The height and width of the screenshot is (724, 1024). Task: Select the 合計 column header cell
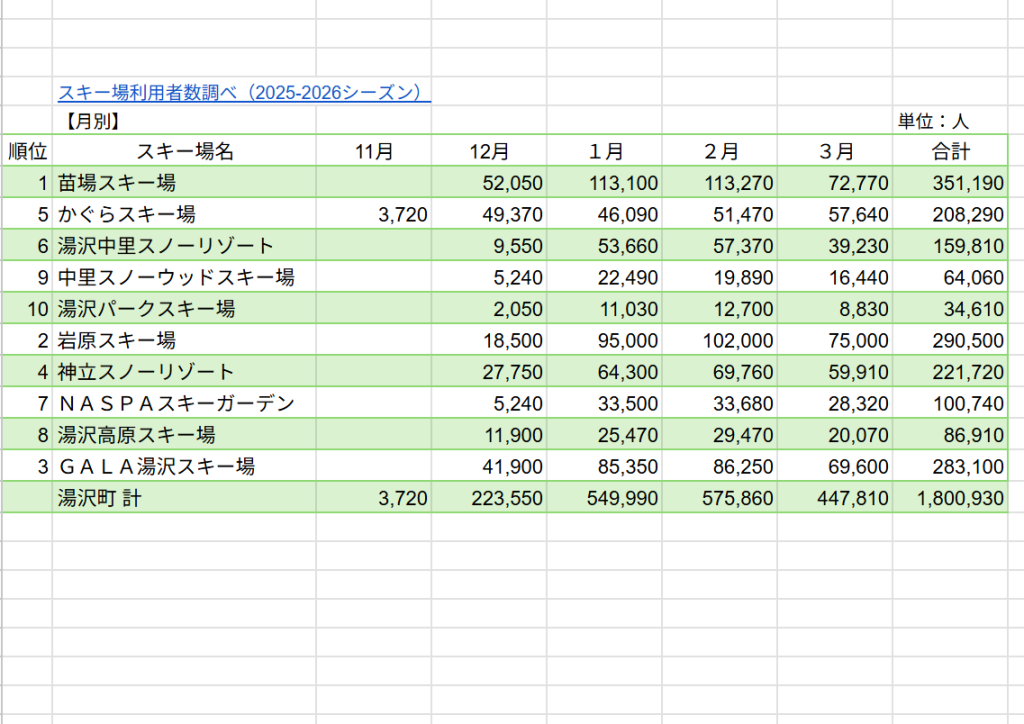pos(950,152)
